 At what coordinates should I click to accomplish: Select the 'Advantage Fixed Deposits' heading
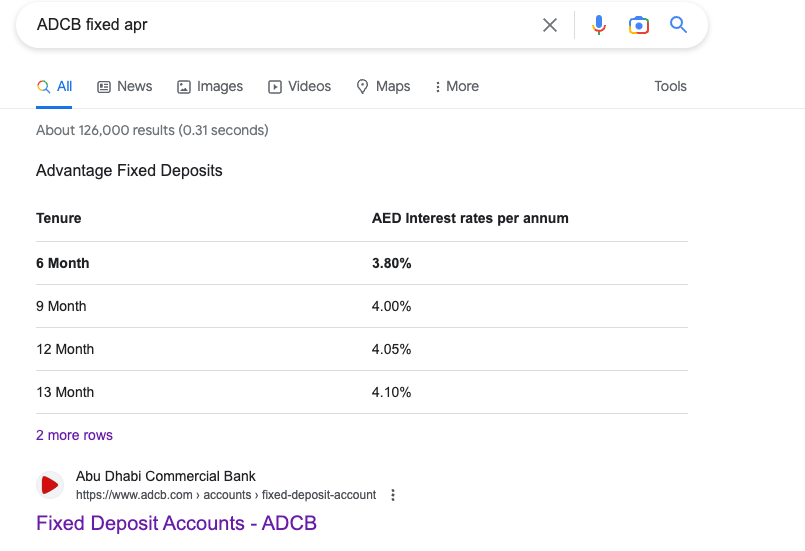pos(129,170)
